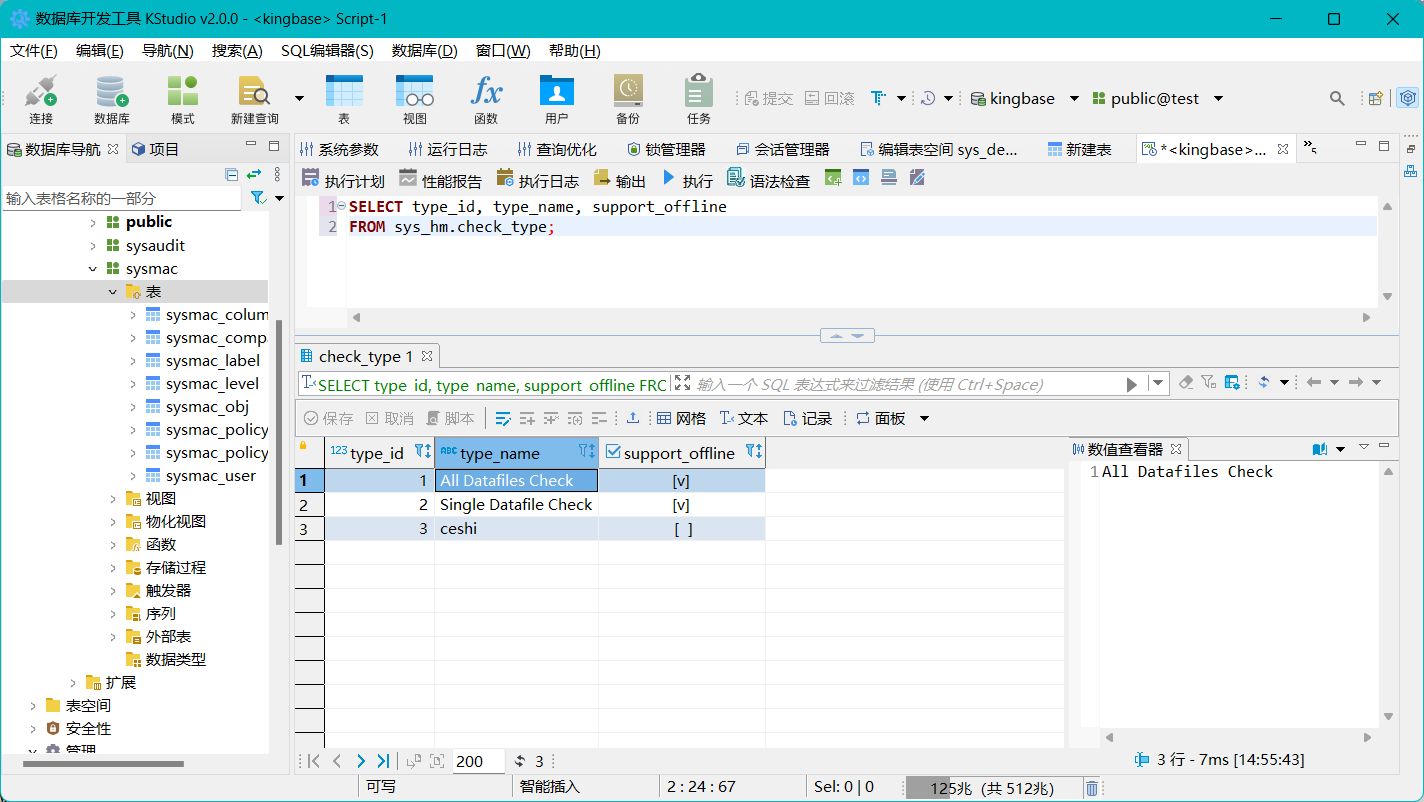Click 语法检查 in the SQL editor toolbar
This screenshot has width=1424, height=802.
[768, 180]
